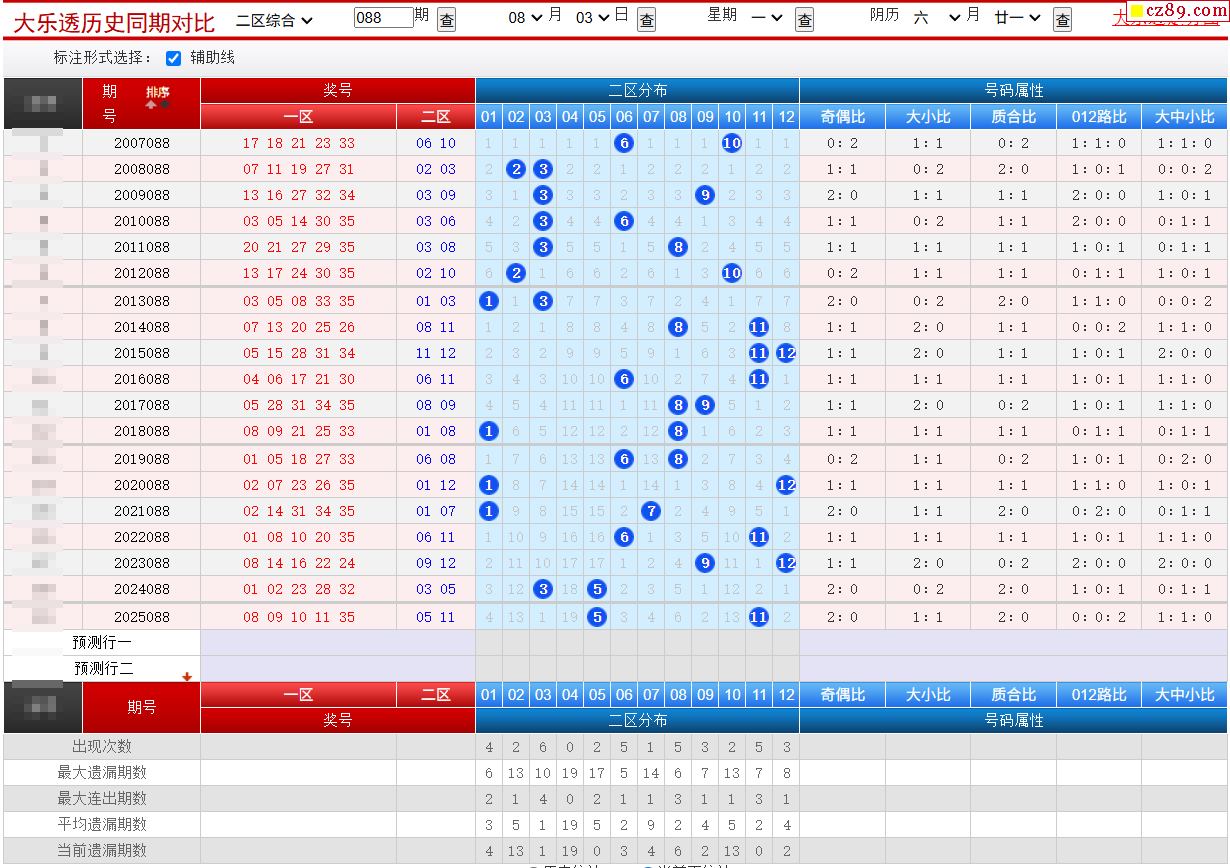Click the 查 button after the 星期 dropdown
The image size is (1230, 868).
click(804, 19)
